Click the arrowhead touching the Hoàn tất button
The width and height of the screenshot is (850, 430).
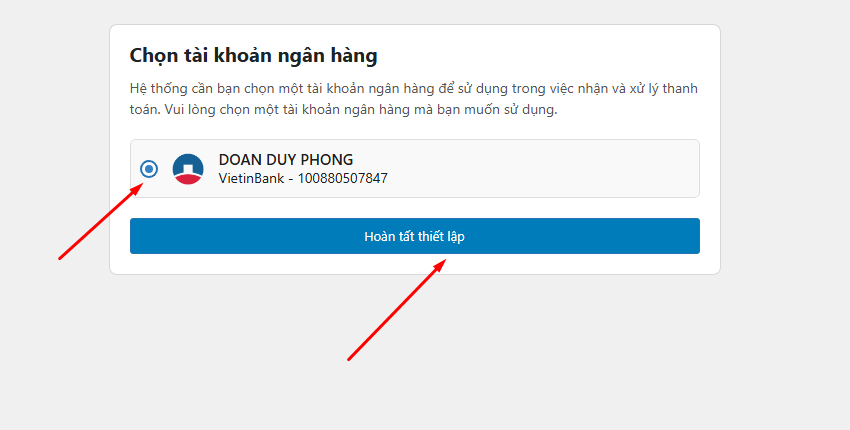[439, 266]
